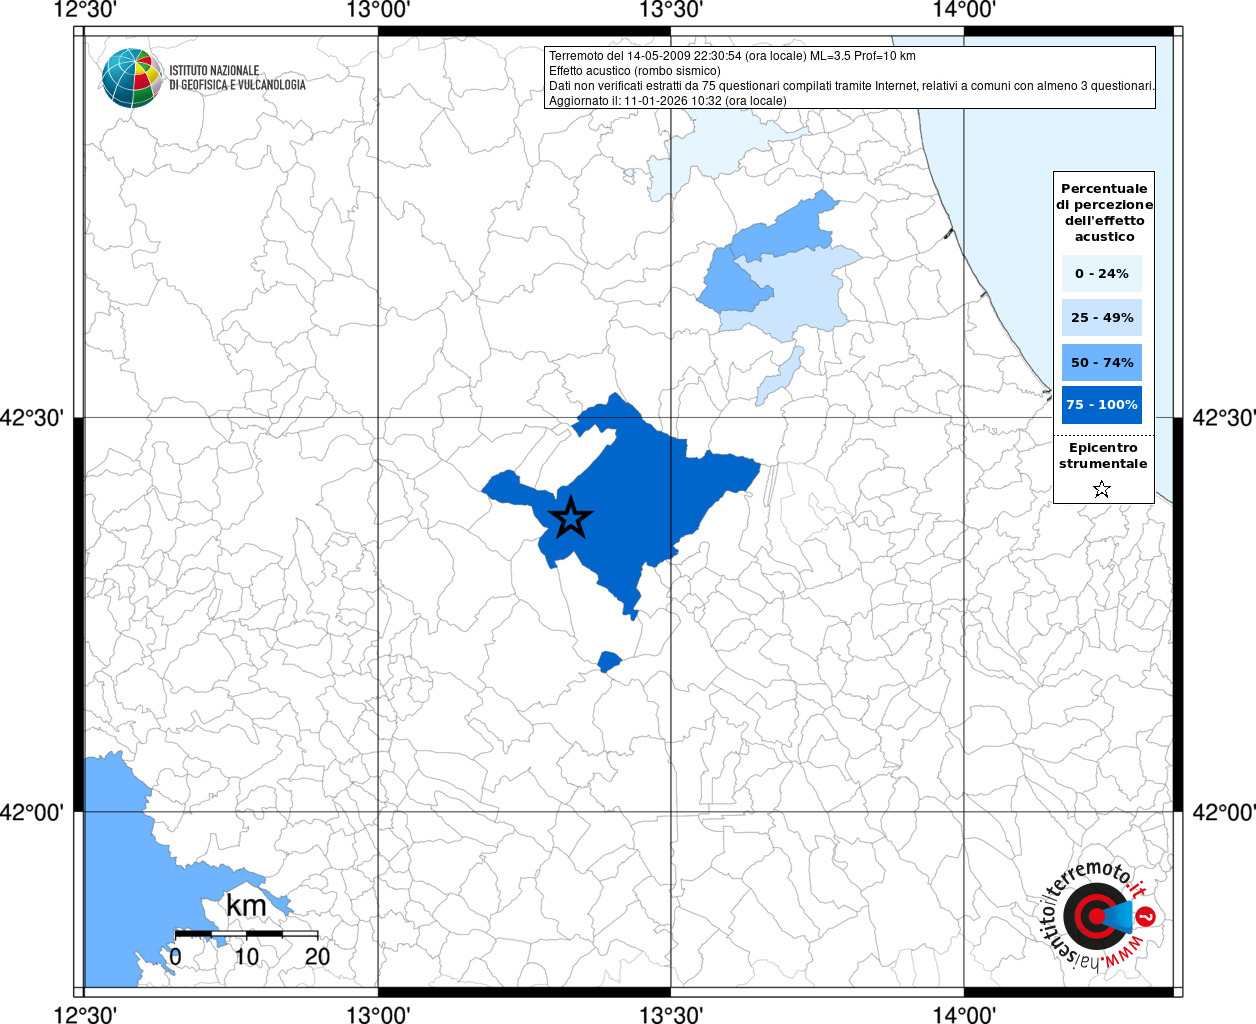Click the top axis label 14°00'
Screen dimensions: 1256x1024
point(964,10)
